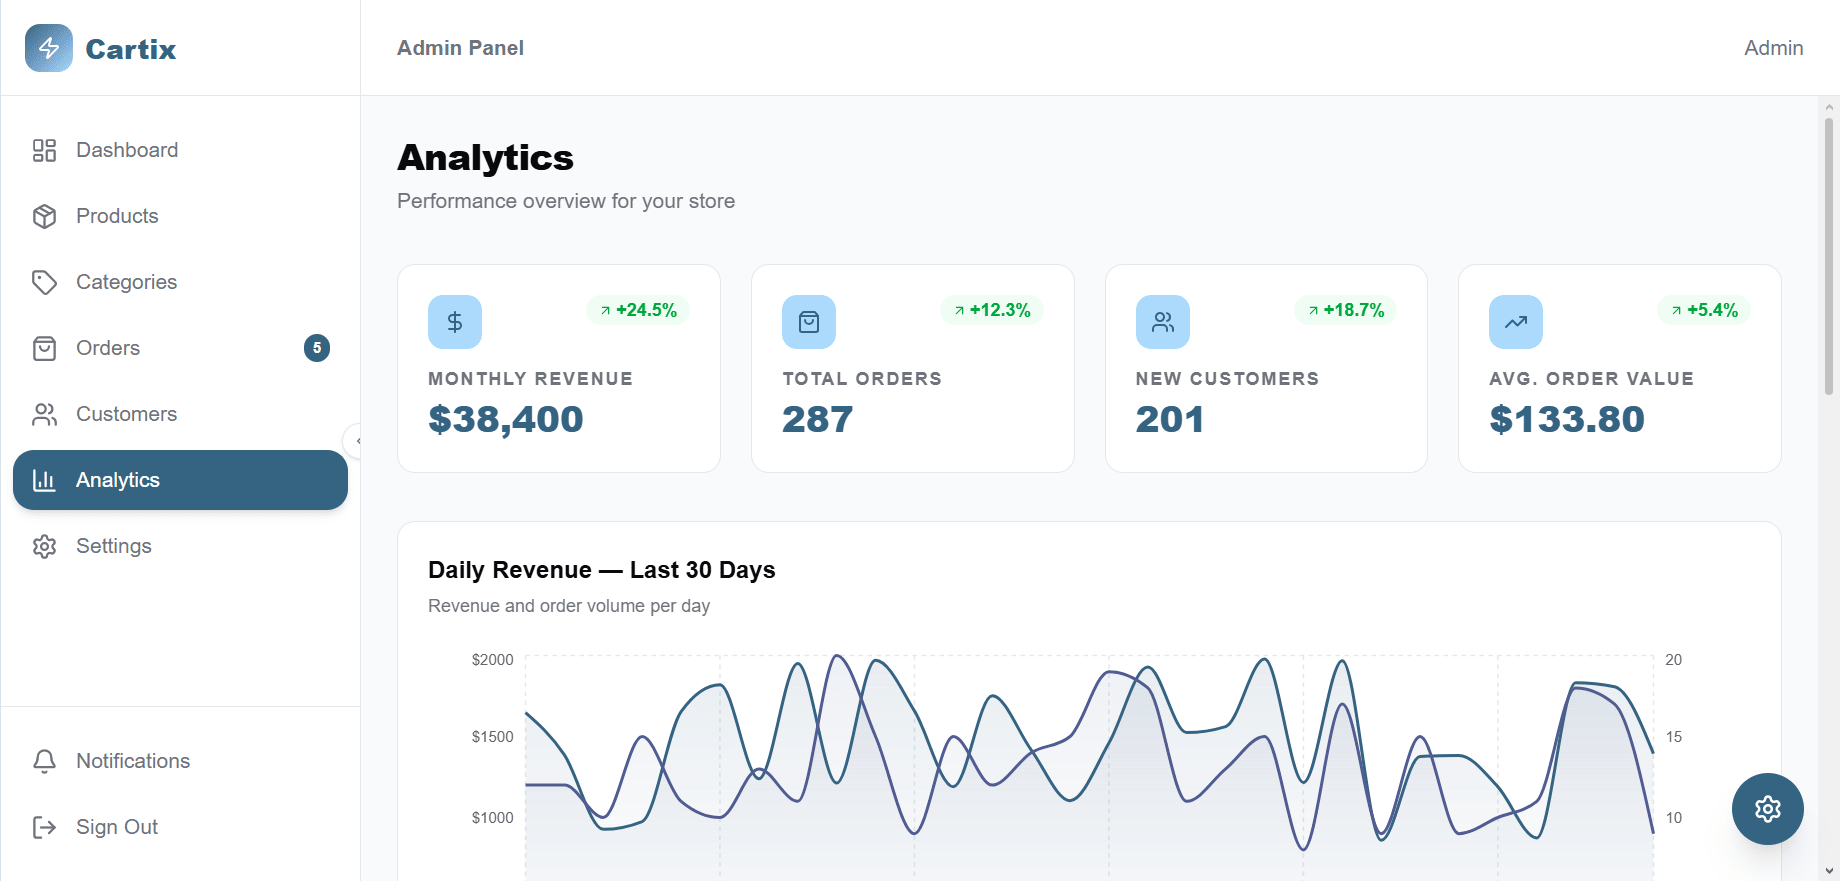Screen dimensions: 1840x881
Task: Click the Admin Panel header title
Action: 460,48
